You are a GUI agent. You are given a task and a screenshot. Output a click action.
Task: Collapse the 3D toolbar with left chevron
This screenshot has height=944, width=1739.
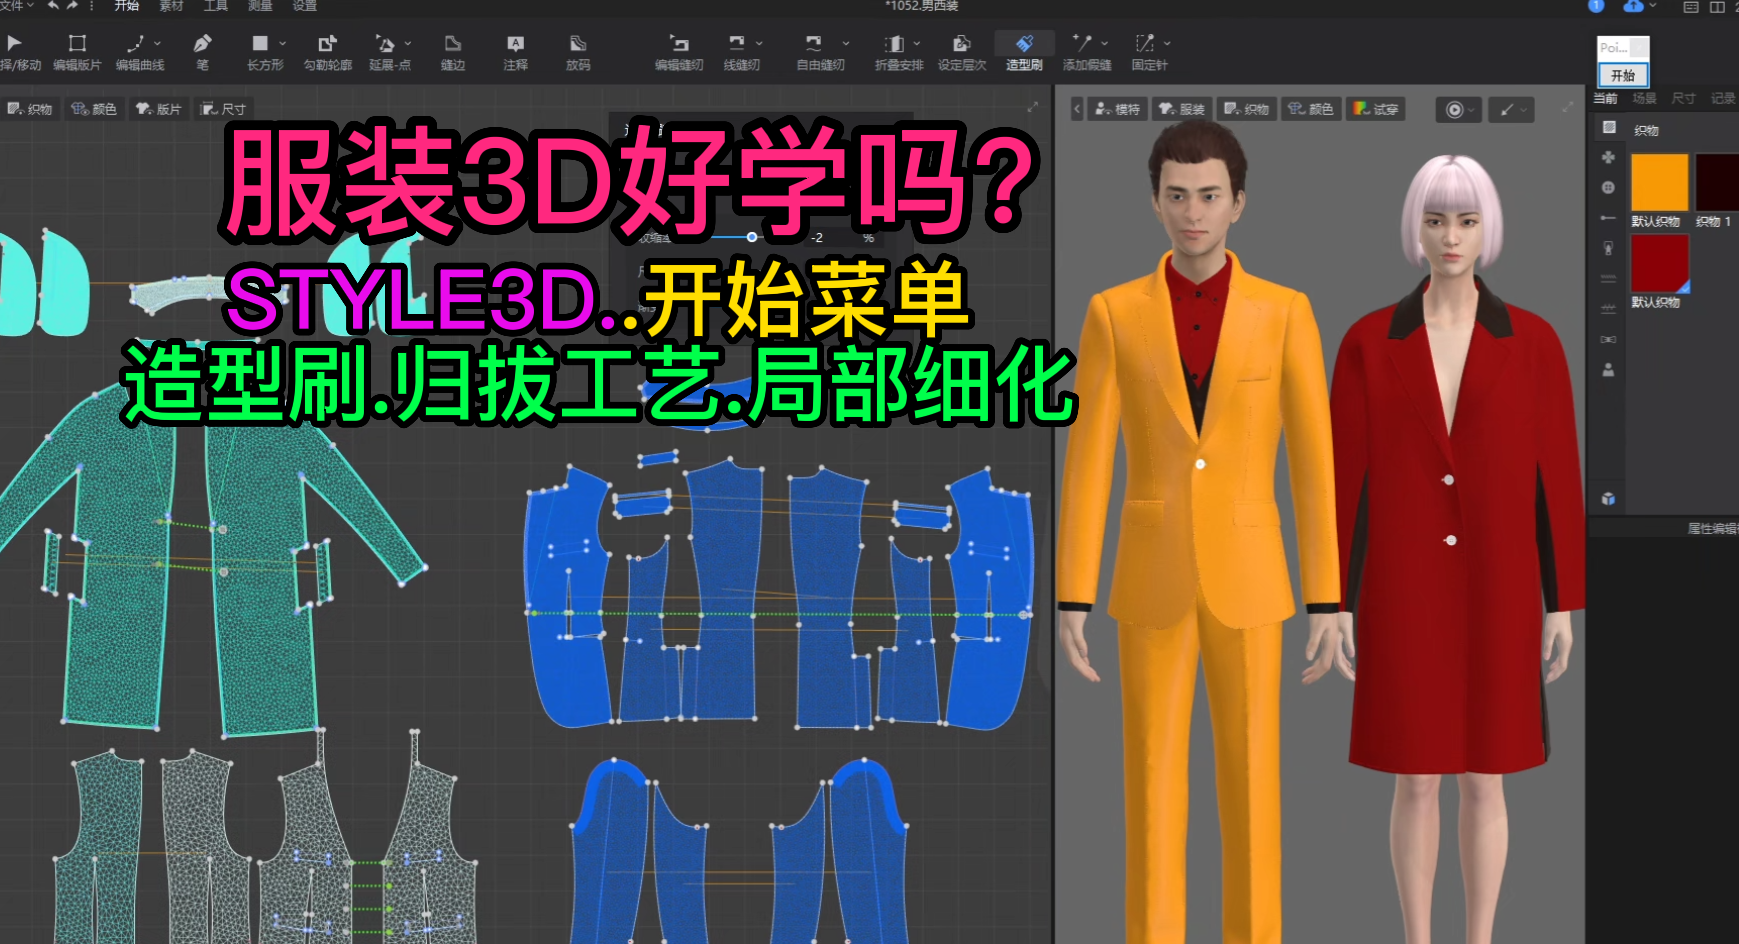click(1077, 109)
